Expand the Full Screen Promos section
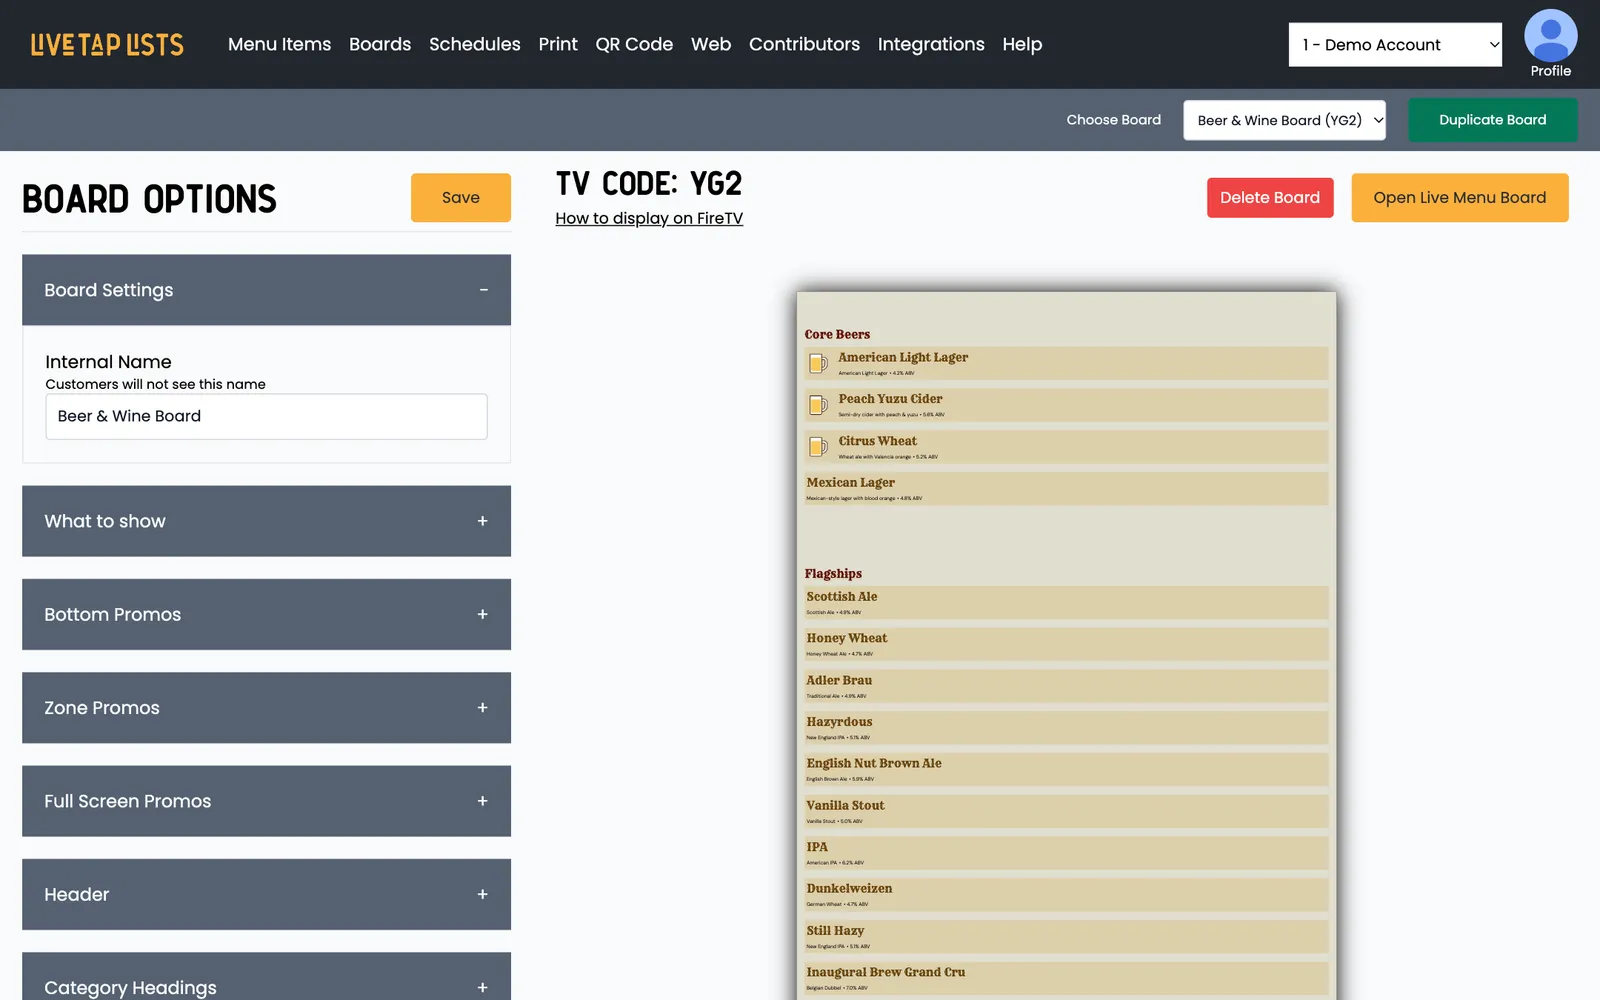This screenshot has height=1000, width=1600. click(266, 801)
